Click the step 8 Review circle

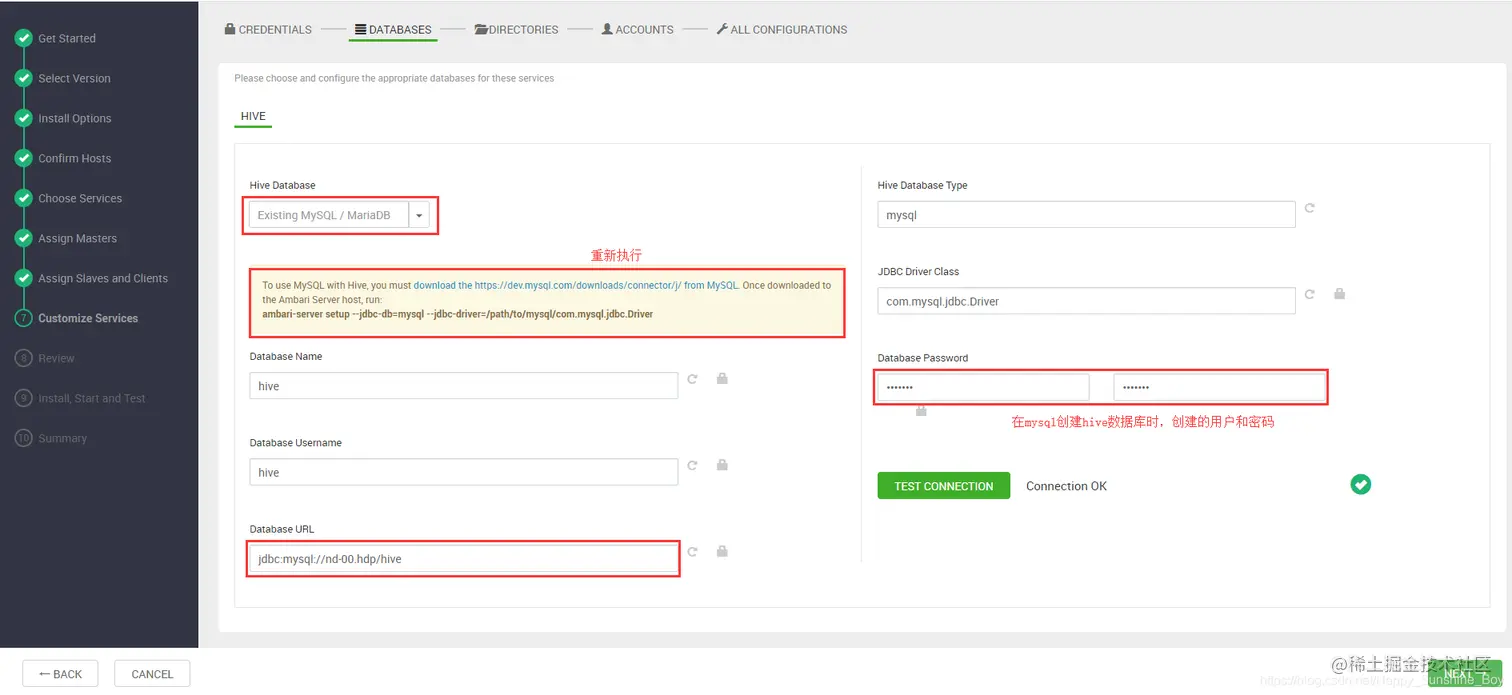pos(23,358)
